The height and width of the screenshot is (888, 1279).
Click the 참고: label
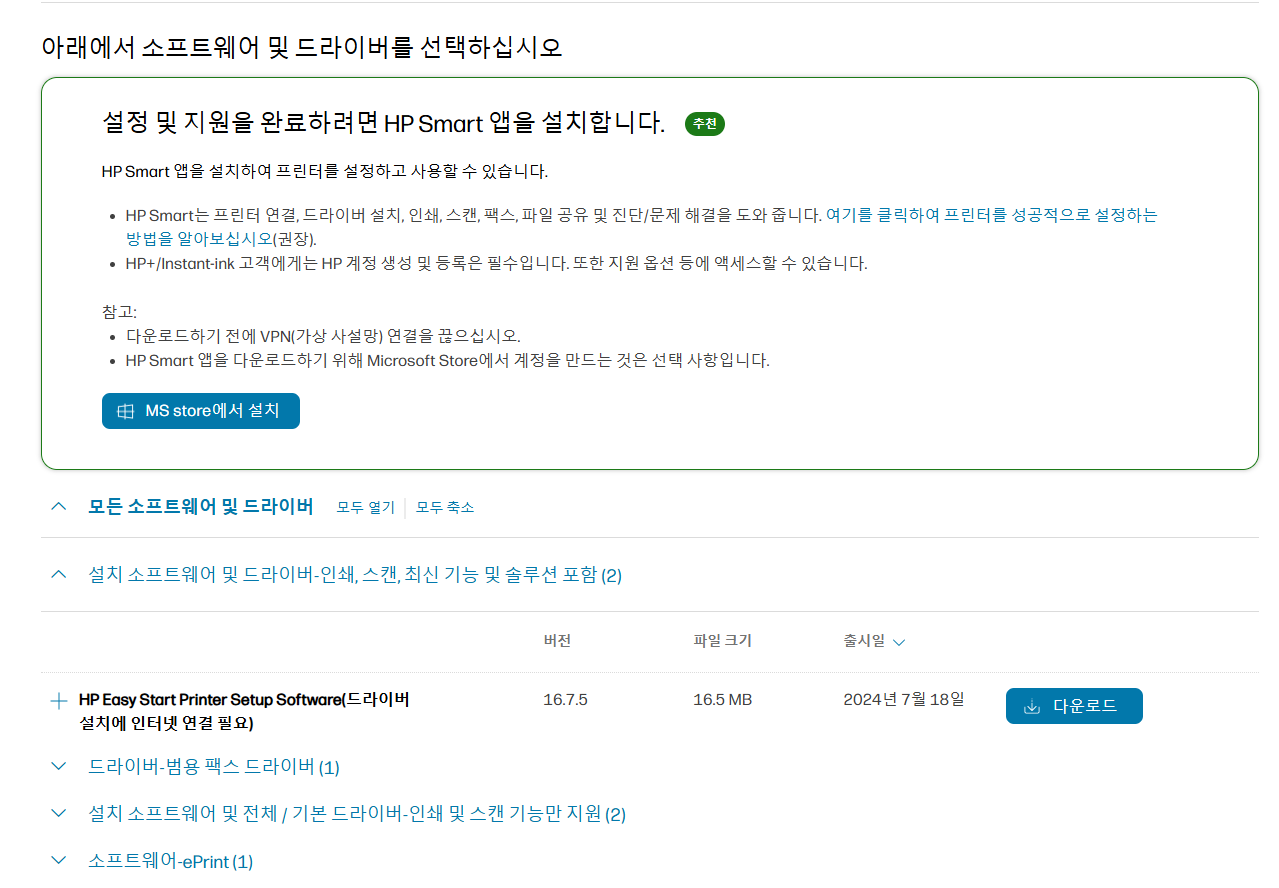pyautogui.click(x=120, y=312)
